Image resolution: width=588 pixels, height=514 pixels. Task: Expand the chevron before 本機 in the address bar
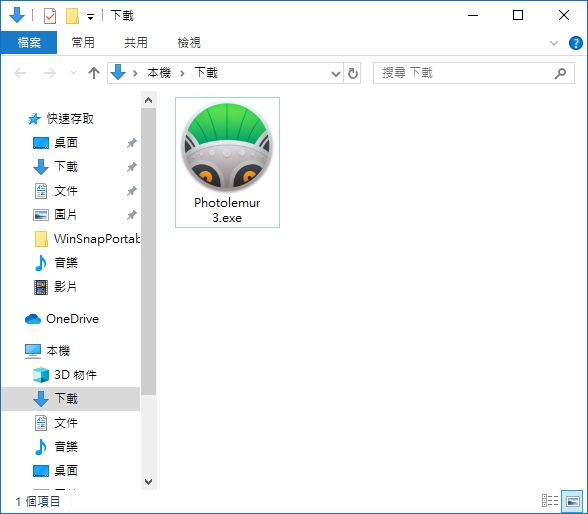pos(135,73)
